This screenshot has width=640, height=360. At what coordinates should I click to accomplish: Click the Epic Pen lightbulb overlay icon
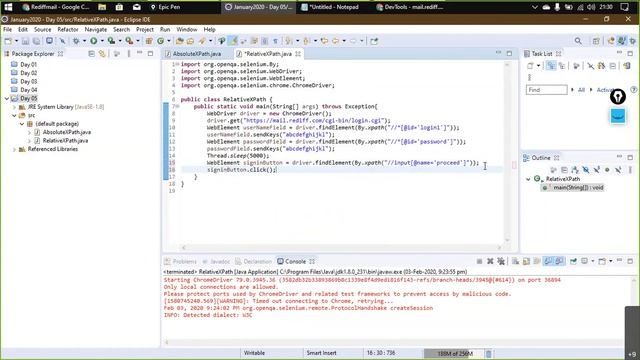click(618, 97)
